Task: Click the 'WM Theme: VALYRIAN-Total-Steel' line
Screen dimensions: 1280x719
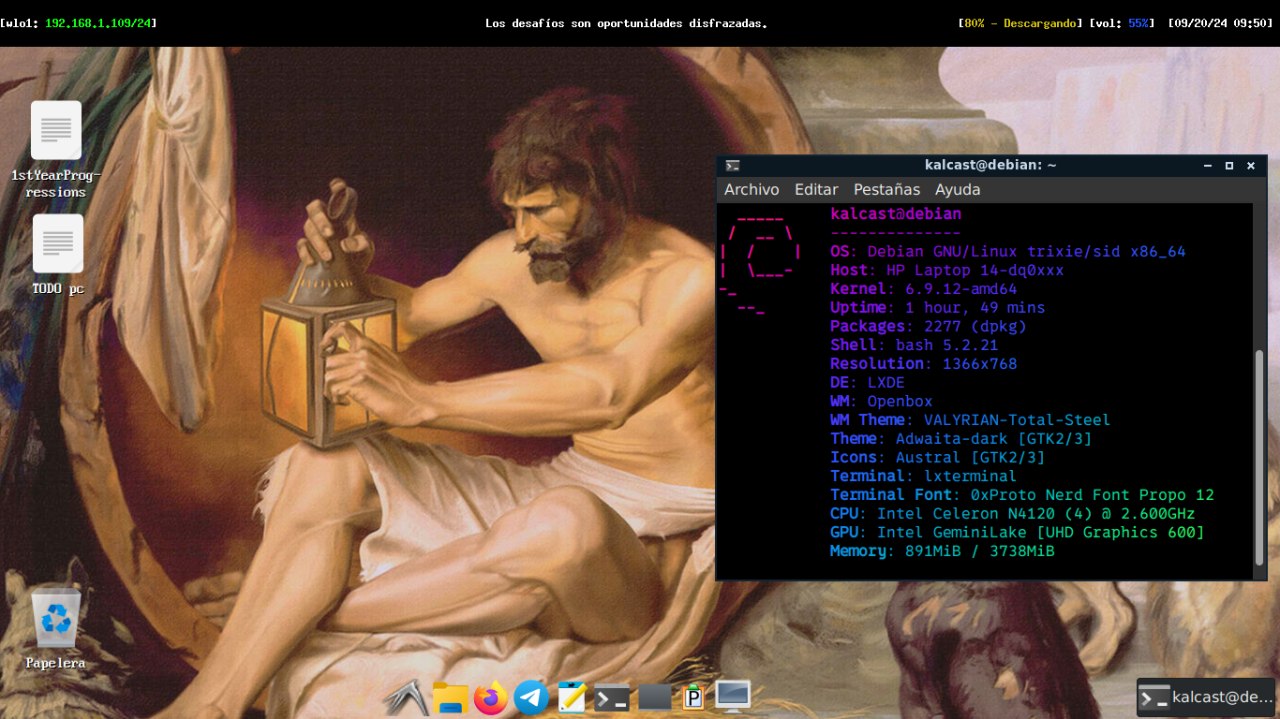Action: point(970,420)
